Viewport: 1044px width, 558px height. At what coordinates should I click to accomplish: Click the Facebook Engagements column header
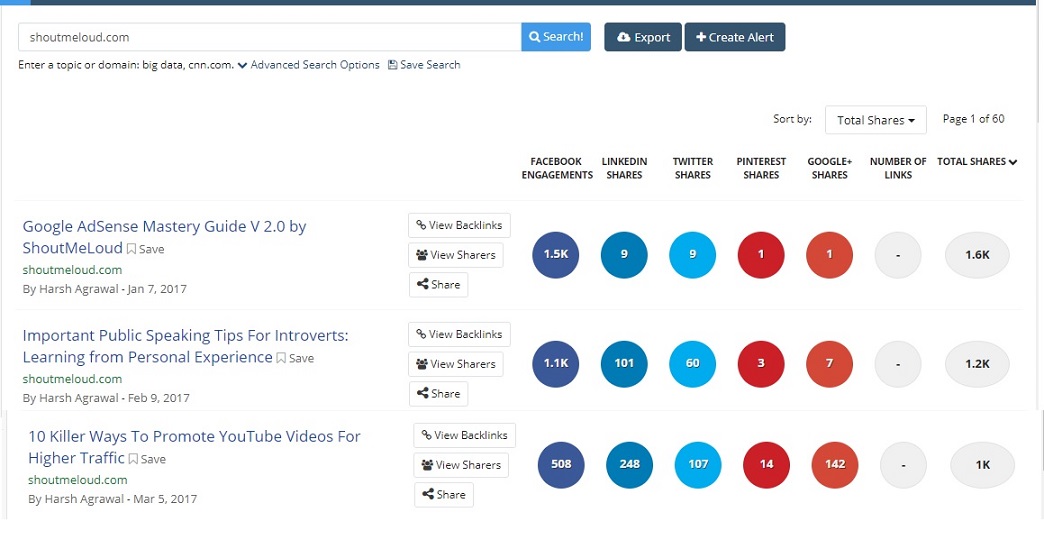[x=557, y=168]
